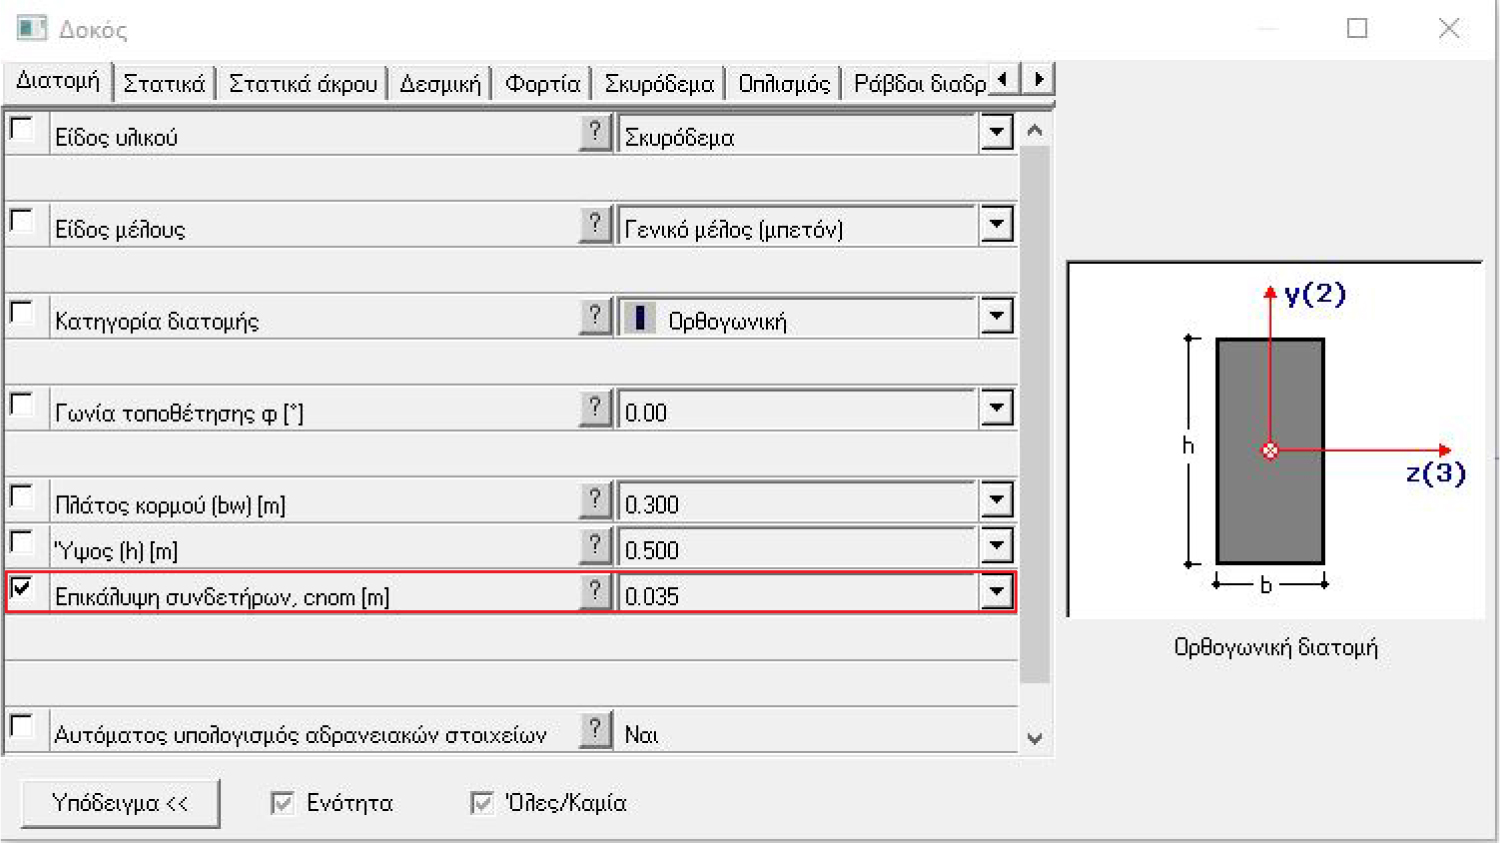This screenshot has height=843, width=1500.
Task: Close the Δοκός dialog window
Action: click(1449, 28)
